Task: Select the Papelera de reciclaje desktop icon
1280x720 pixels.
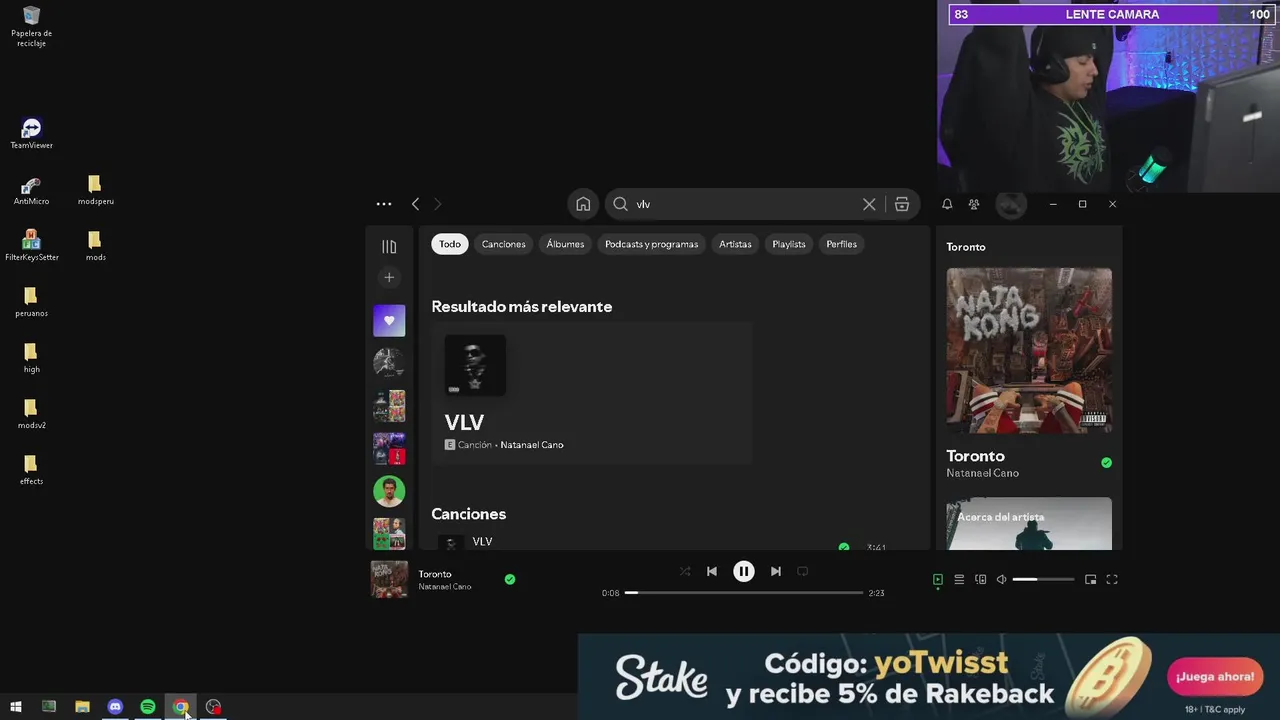Action: (31, 27)
